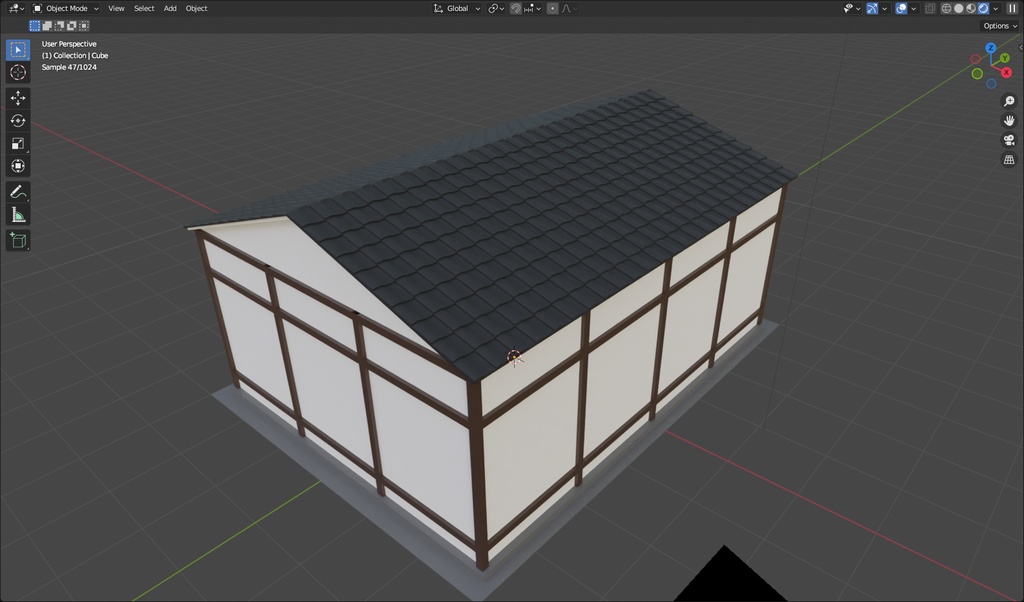Open visibility and selectability dropdown
This screenshot has width=1024, height=602.
pos(852,8)
